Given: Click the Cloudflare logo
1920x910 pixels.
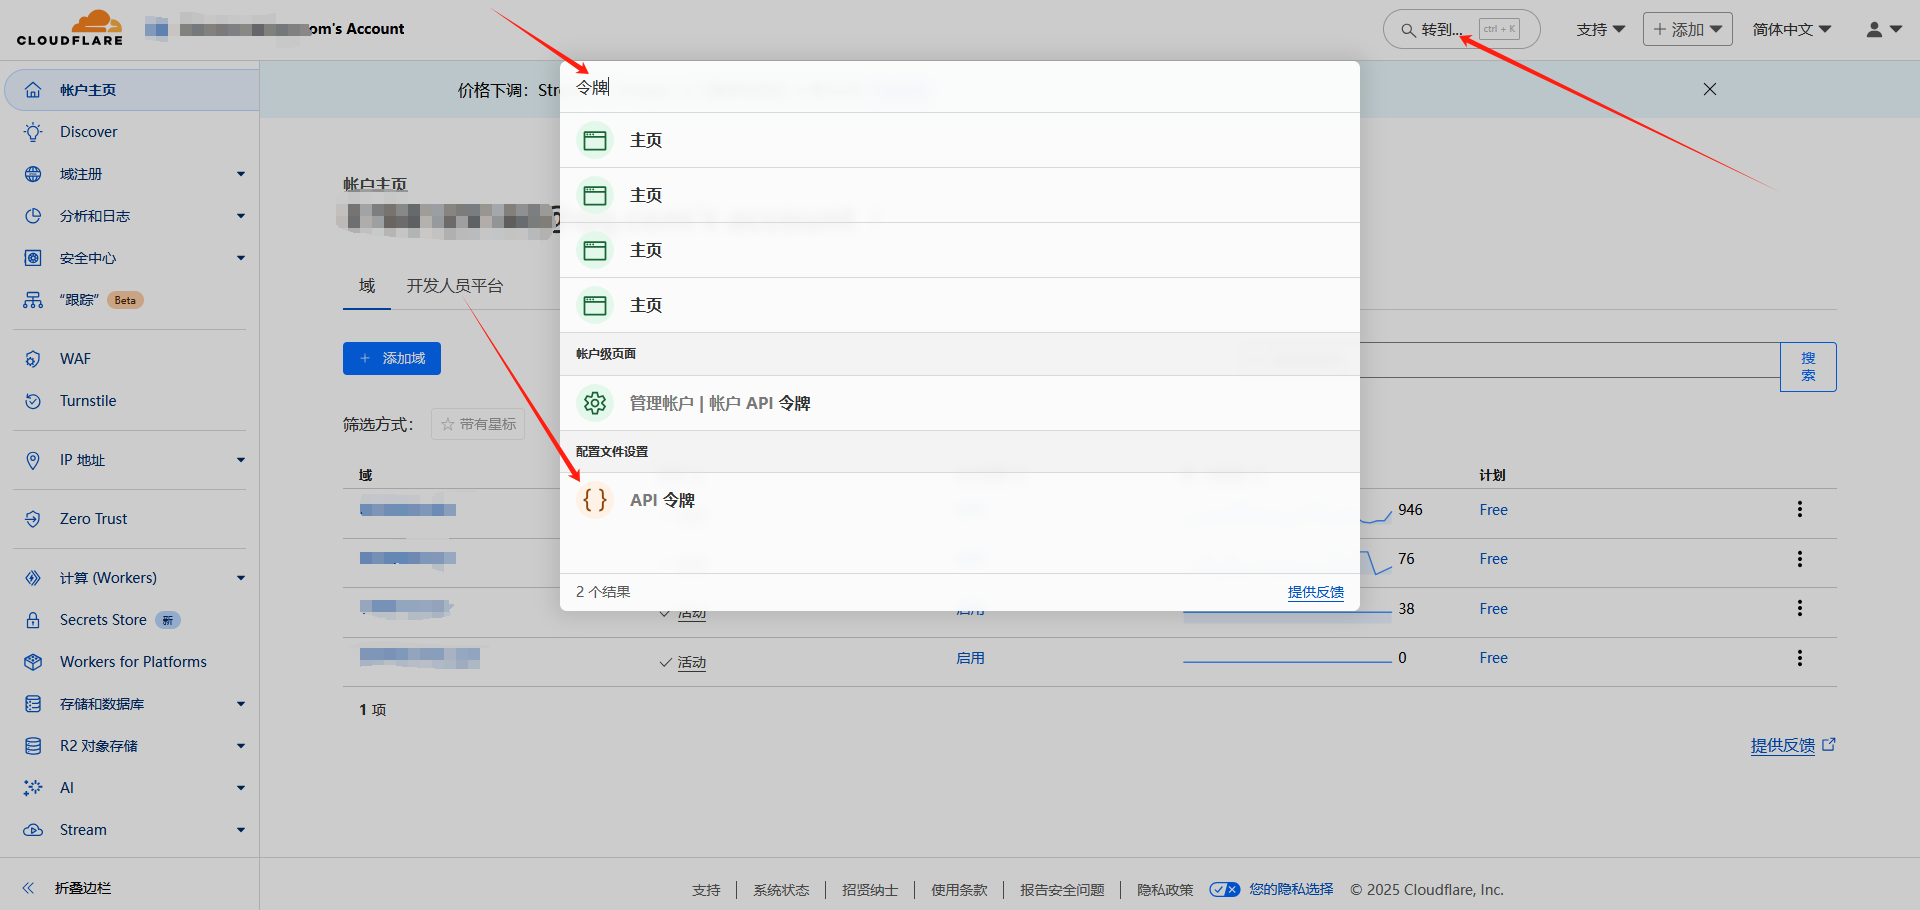Looking at the screenshot, I should click(x=70, y=28).
